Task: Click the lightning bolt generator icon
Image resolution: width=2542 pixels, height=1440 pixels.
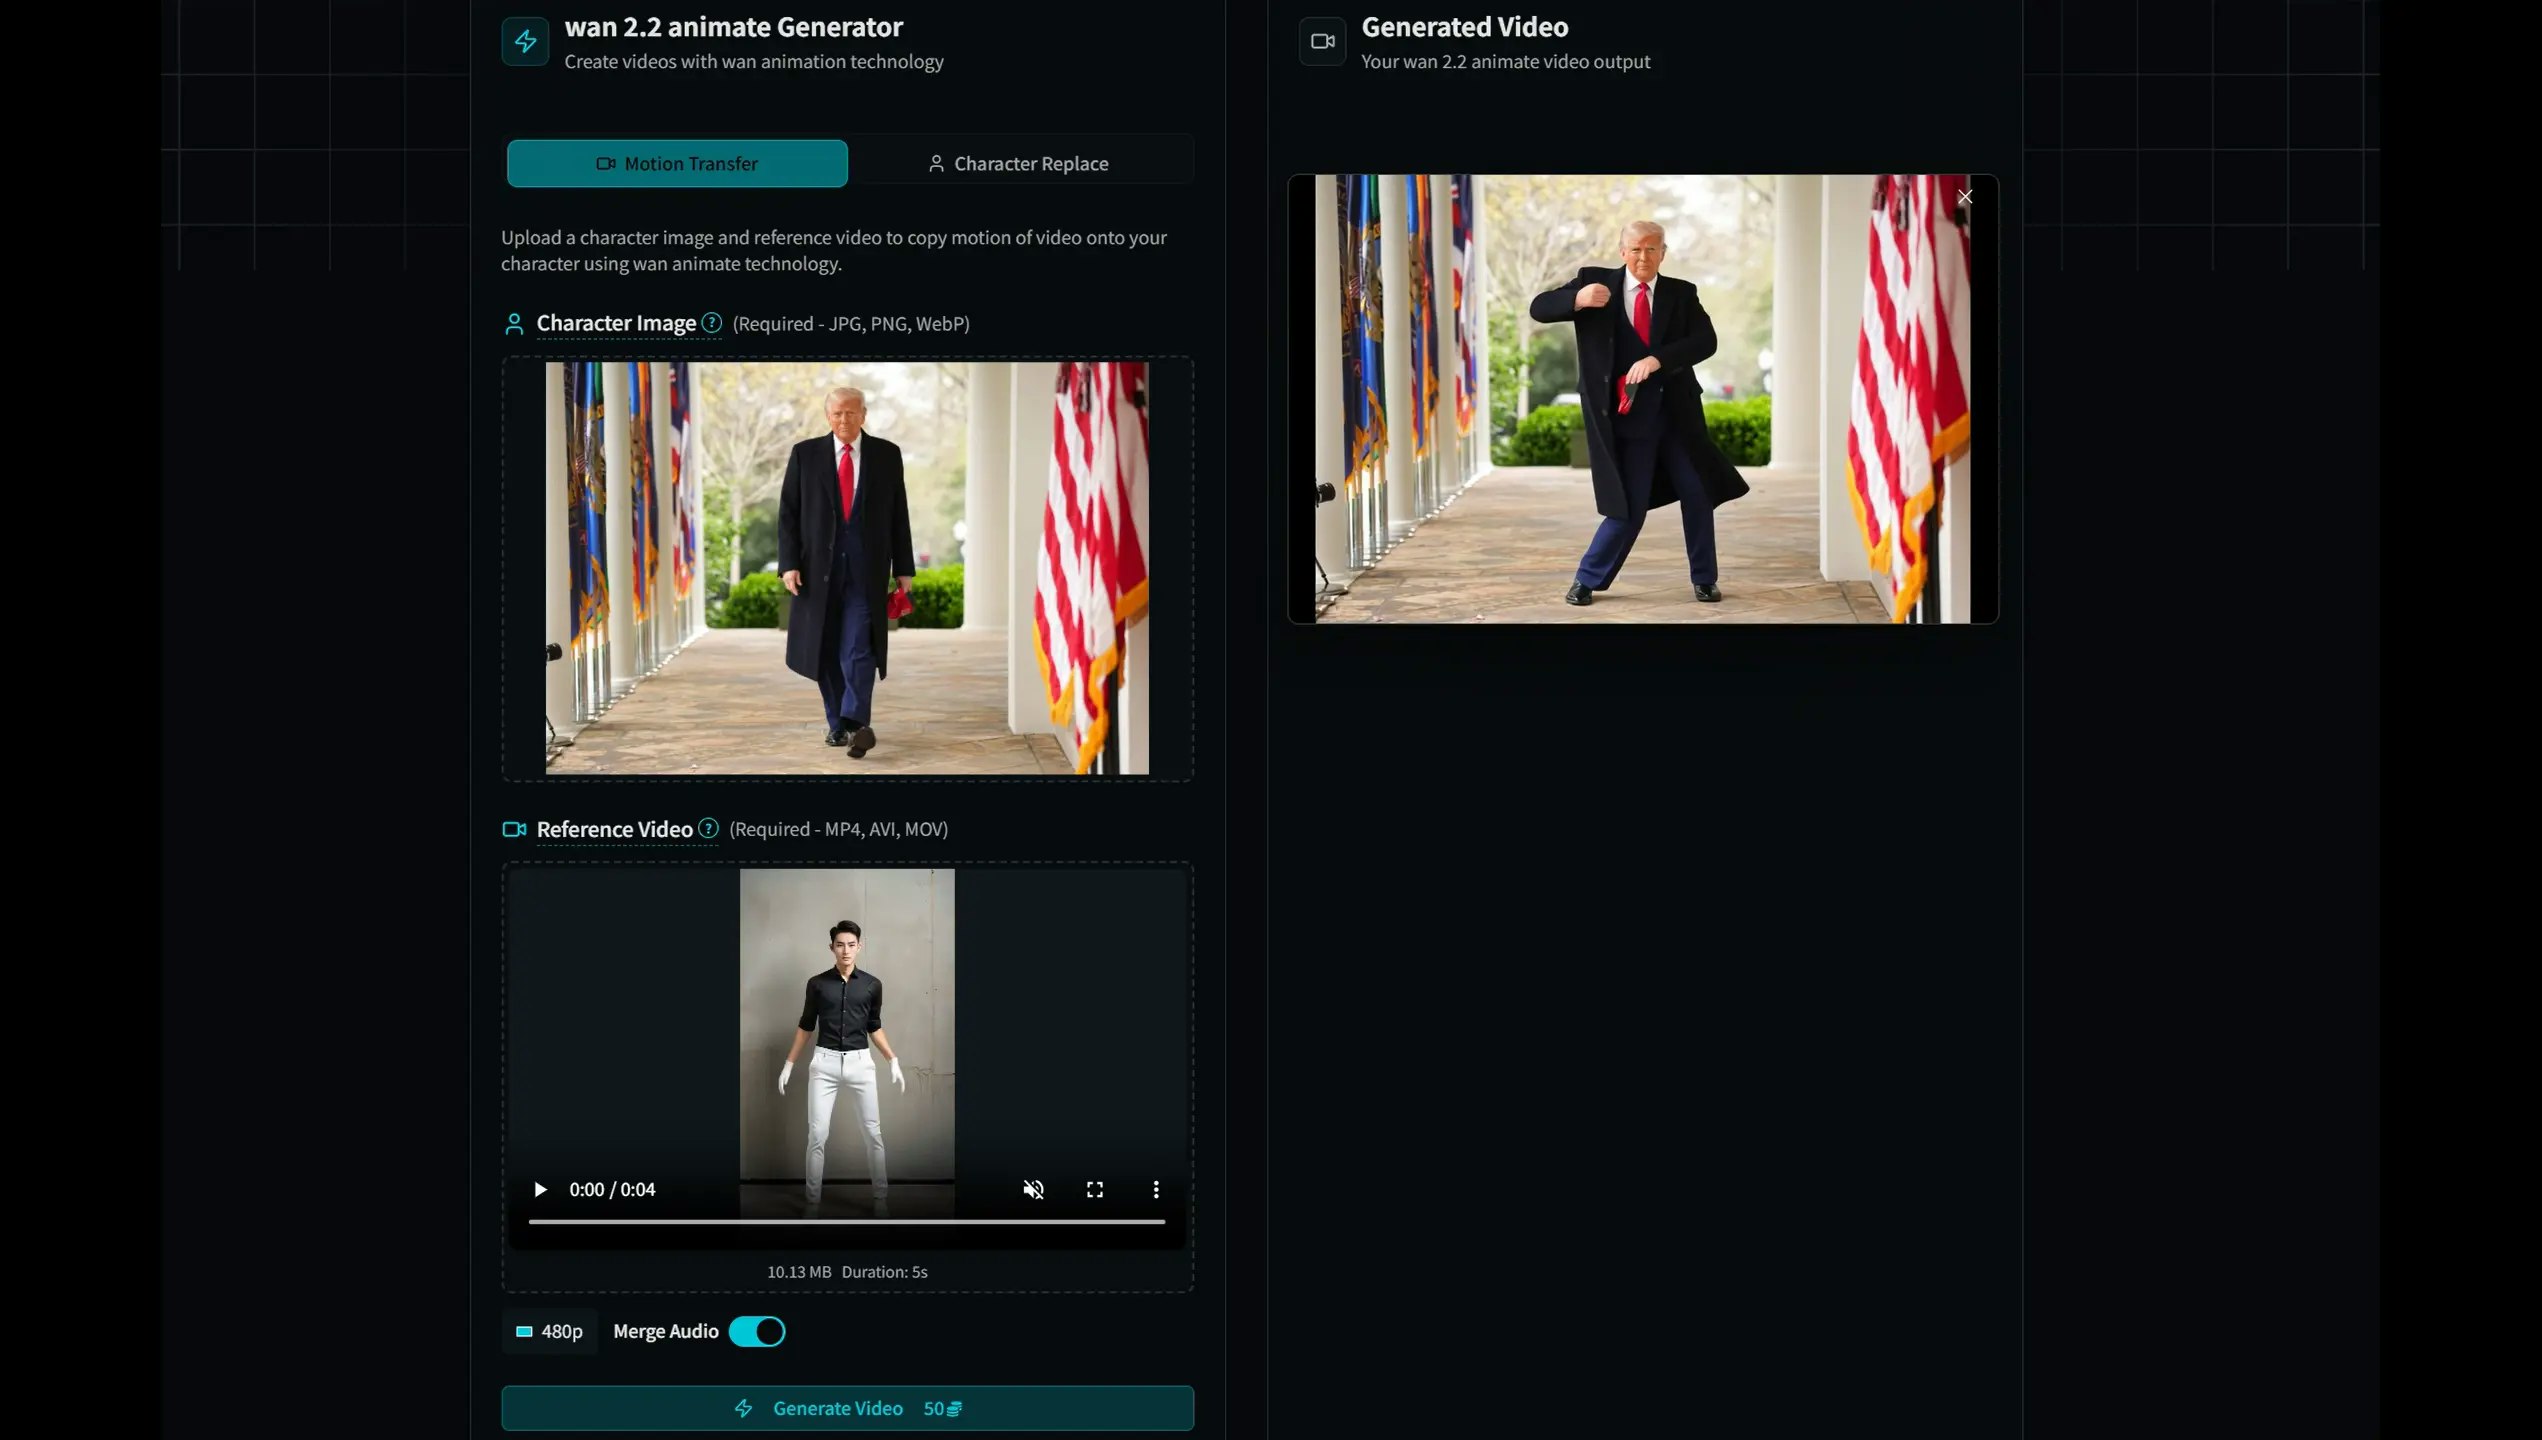Action: 525,41
